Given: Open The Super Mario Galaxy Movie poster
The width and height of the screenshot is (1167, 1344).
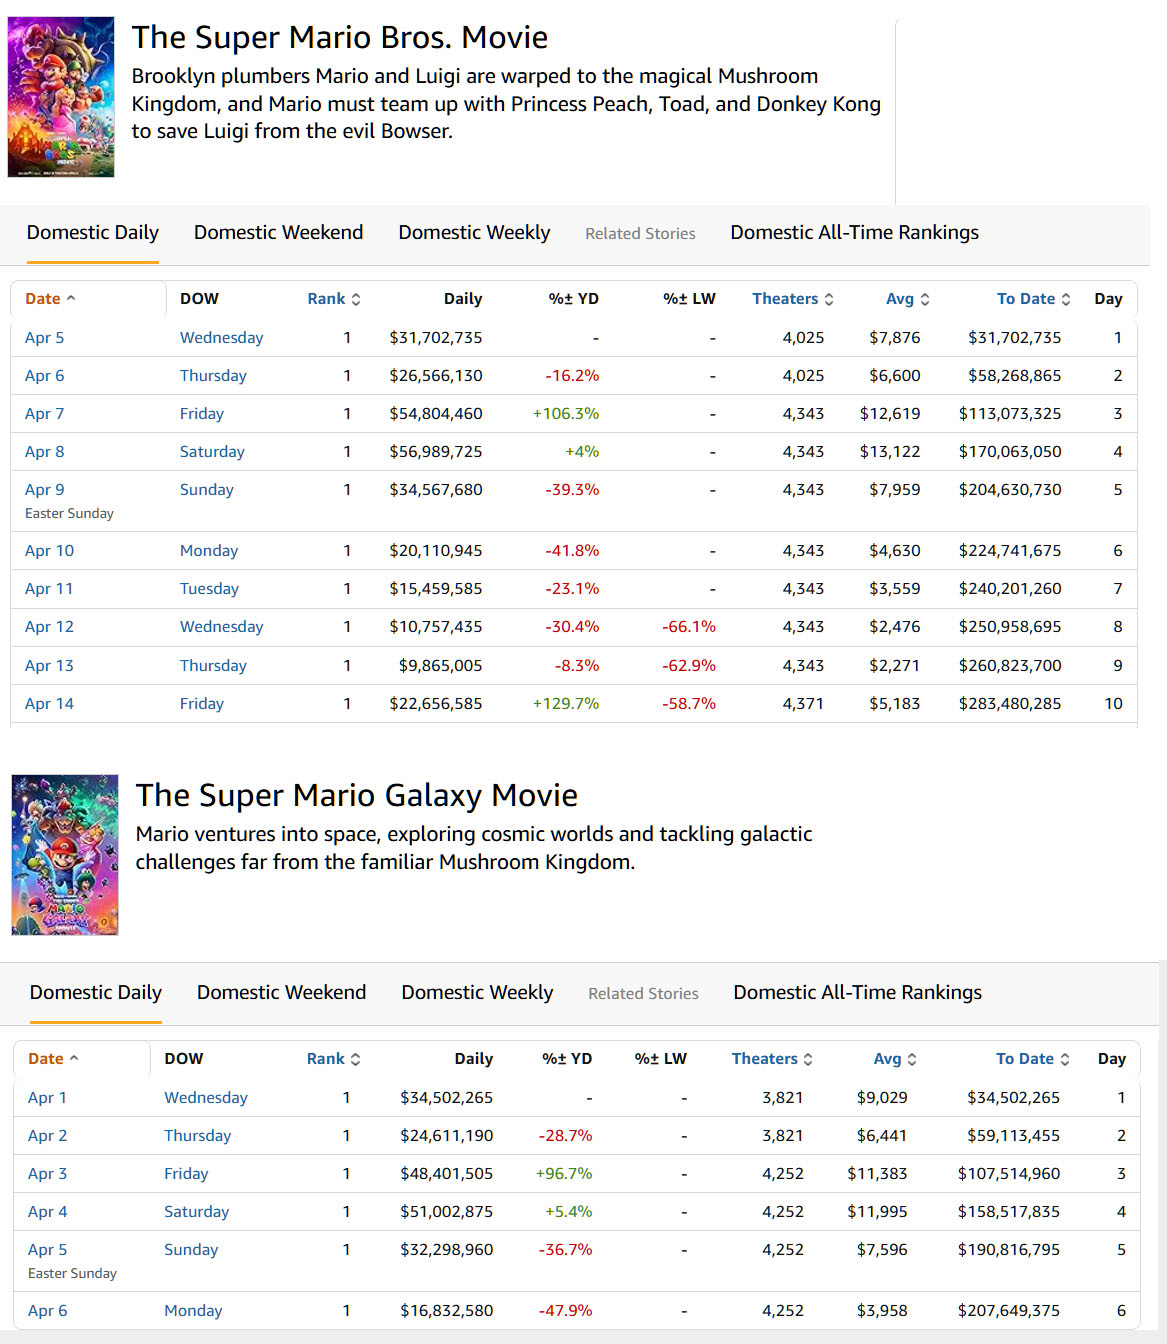Looking at the screenshot, I should coord(65,855).
